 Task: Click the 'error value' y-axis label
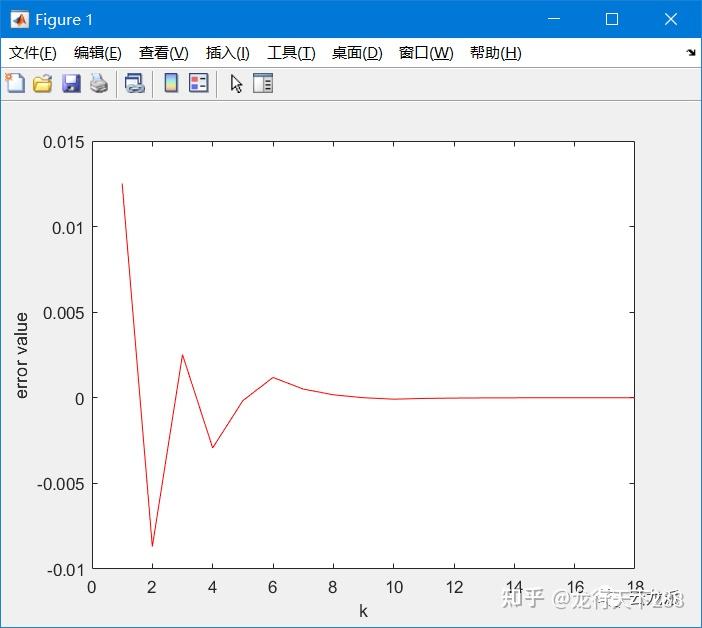[21, 355]
